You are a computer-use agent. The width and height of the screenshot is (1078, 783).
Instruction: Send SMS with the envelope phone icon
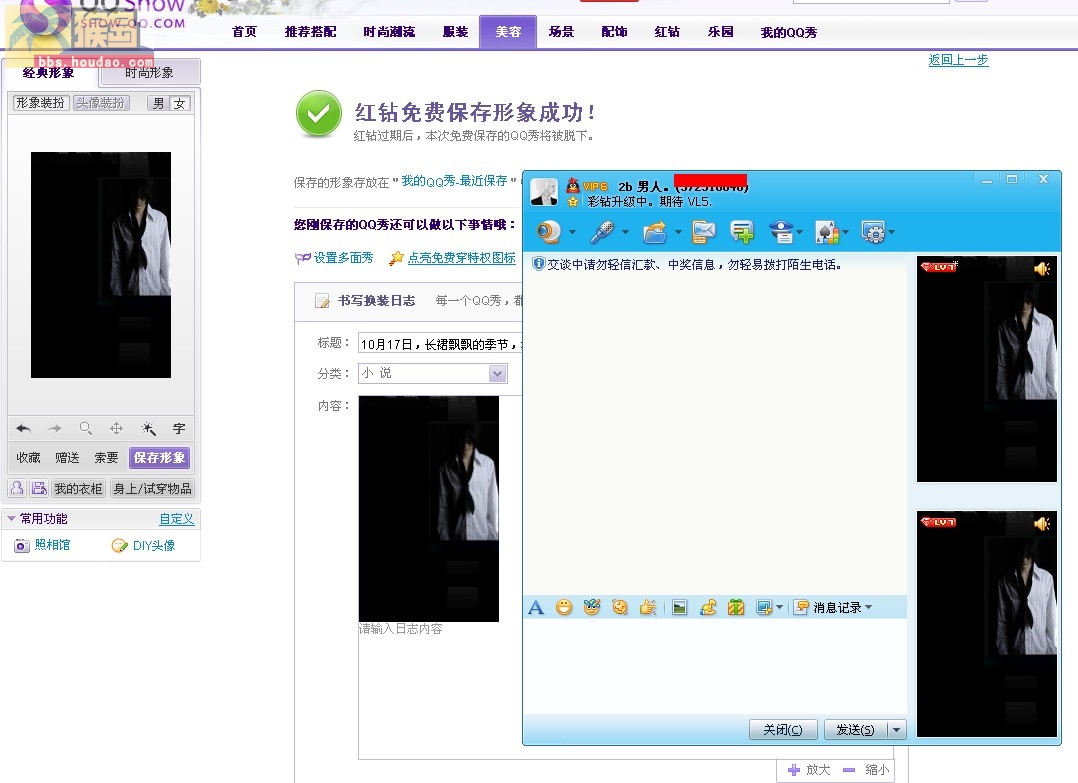(x=703, y=232)
